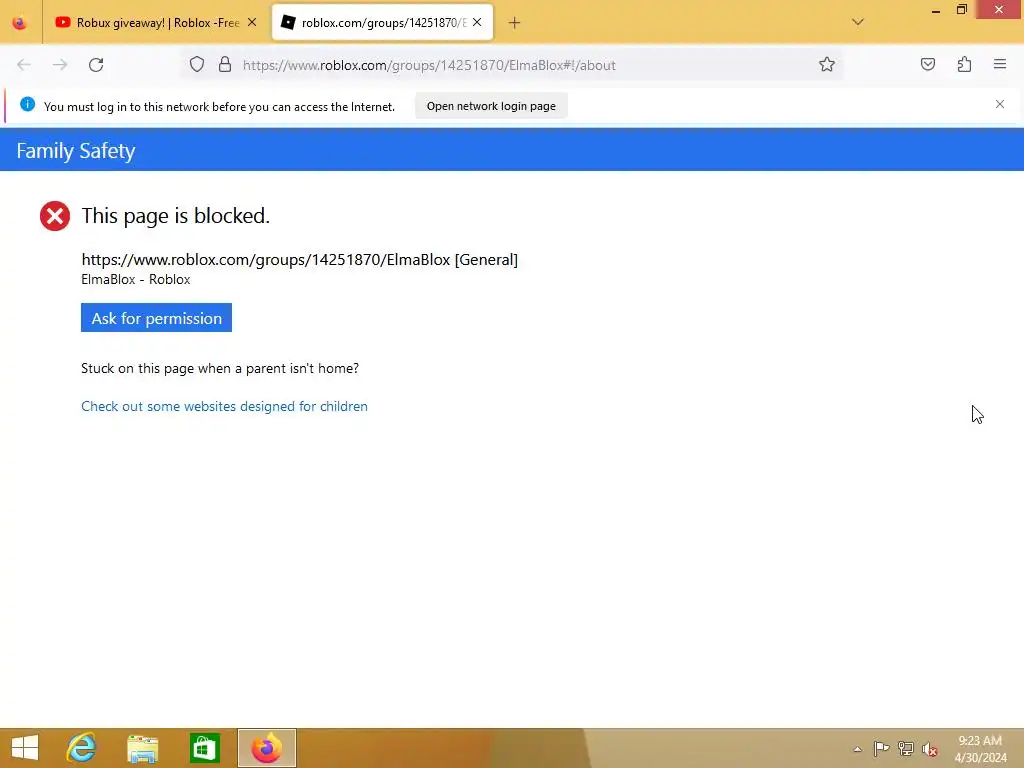Open the tracking protection shield icon

click(197, 64)
